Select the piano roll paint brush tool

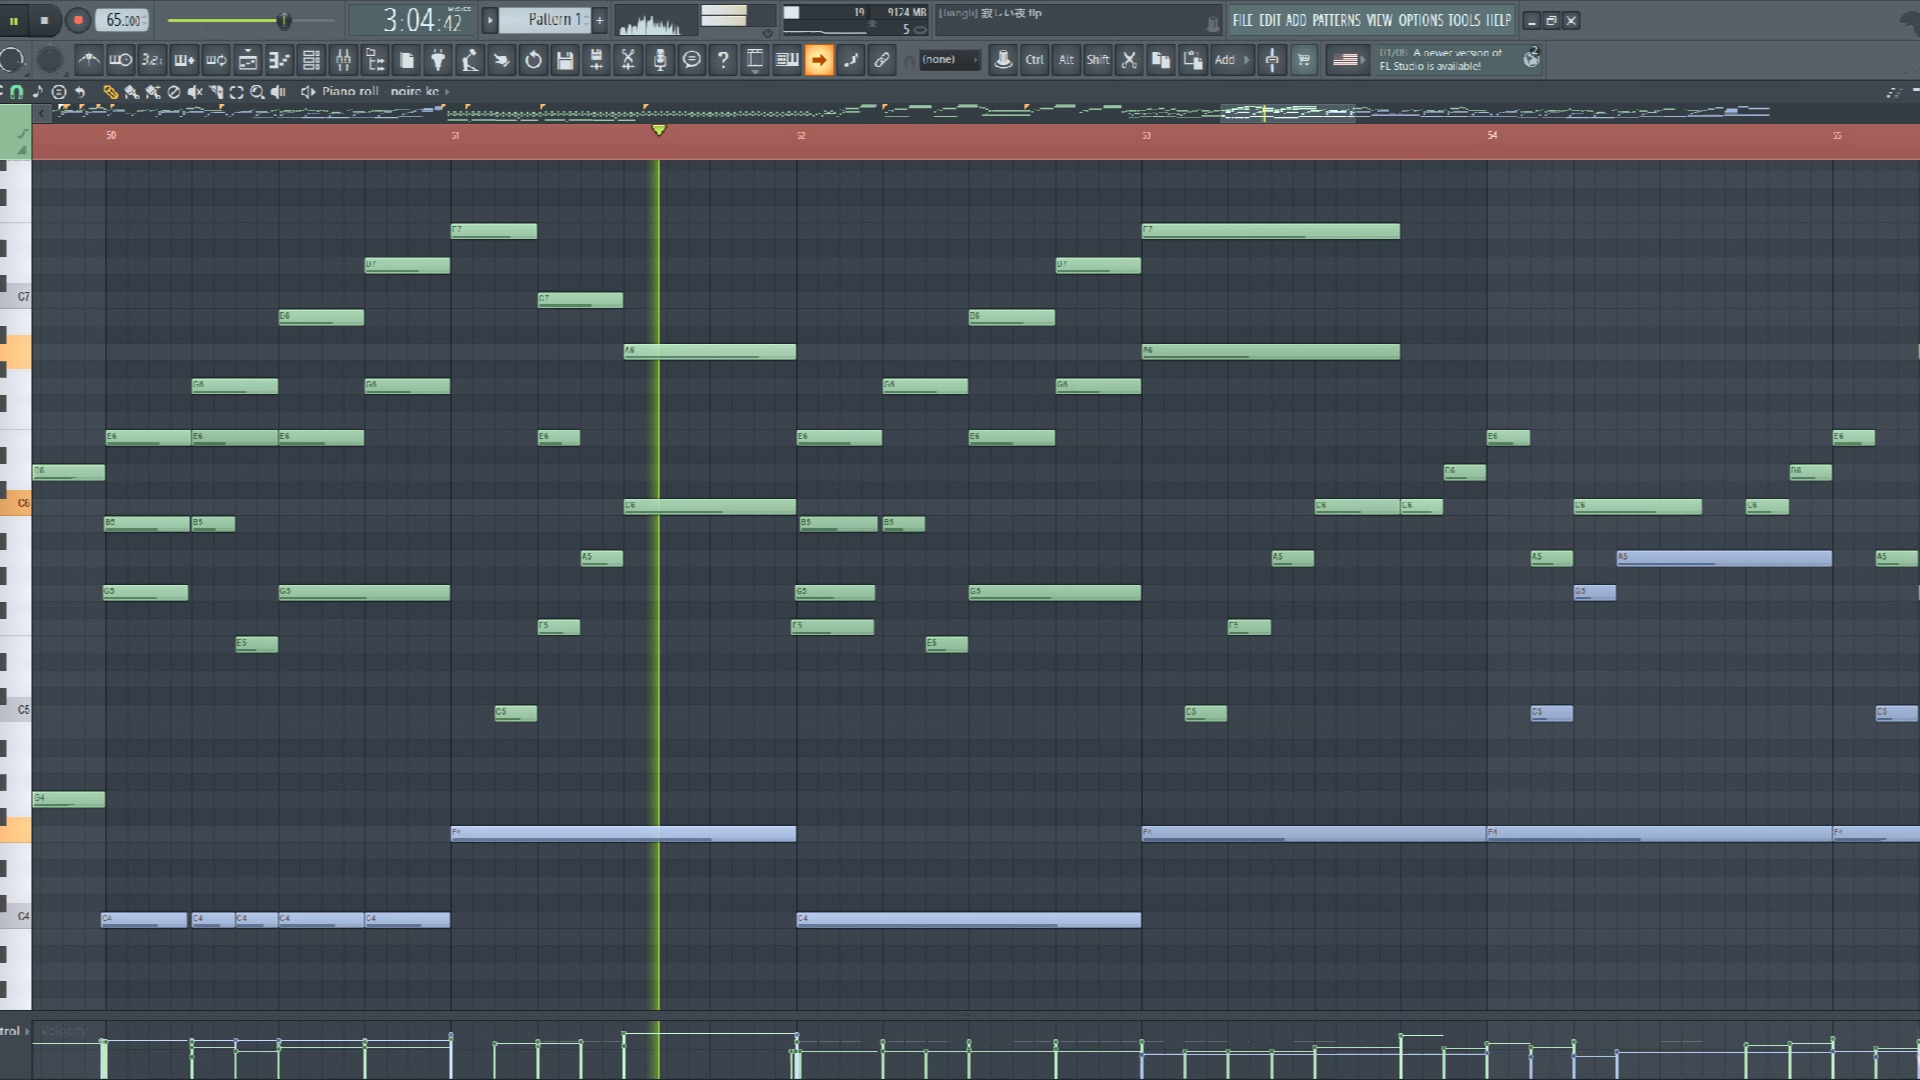(131, 91)
